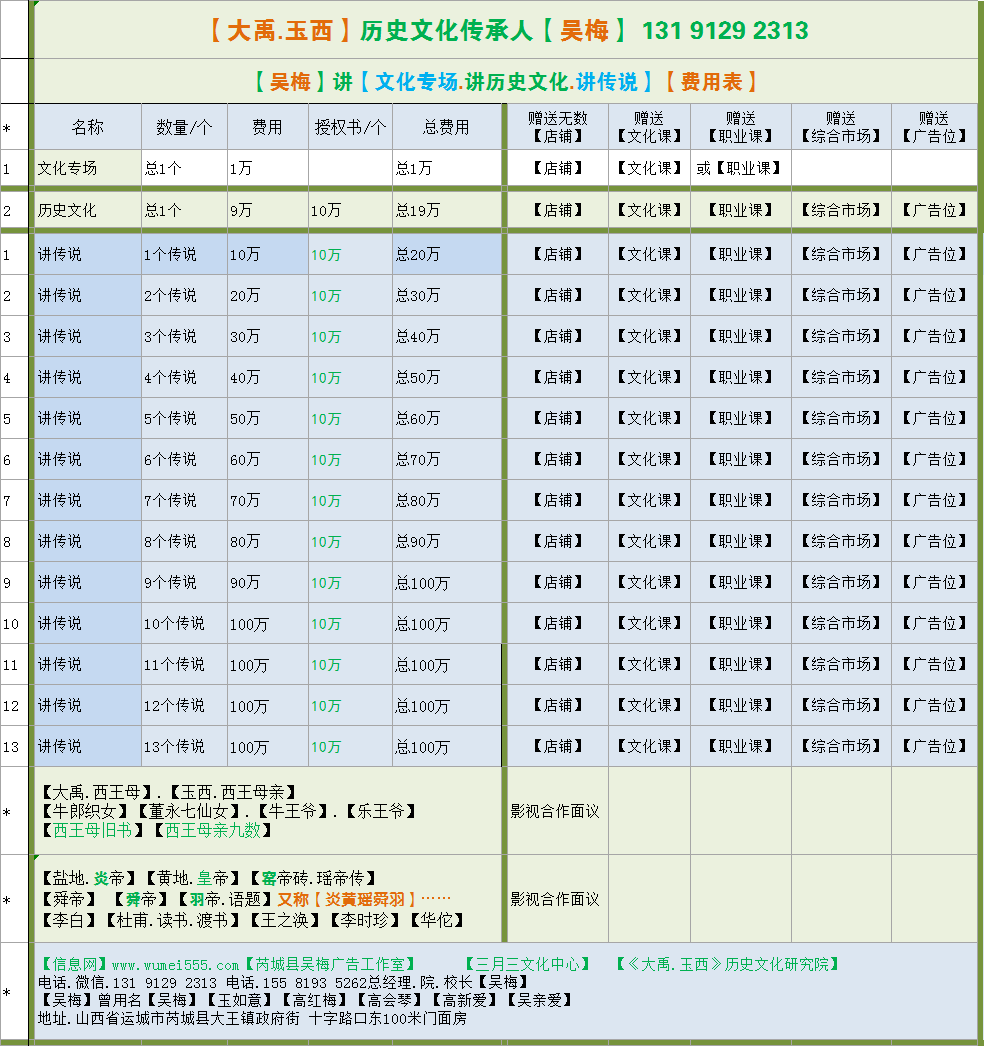
Task: Click the 13个传说 quantity cell
Action: [184, 747]
